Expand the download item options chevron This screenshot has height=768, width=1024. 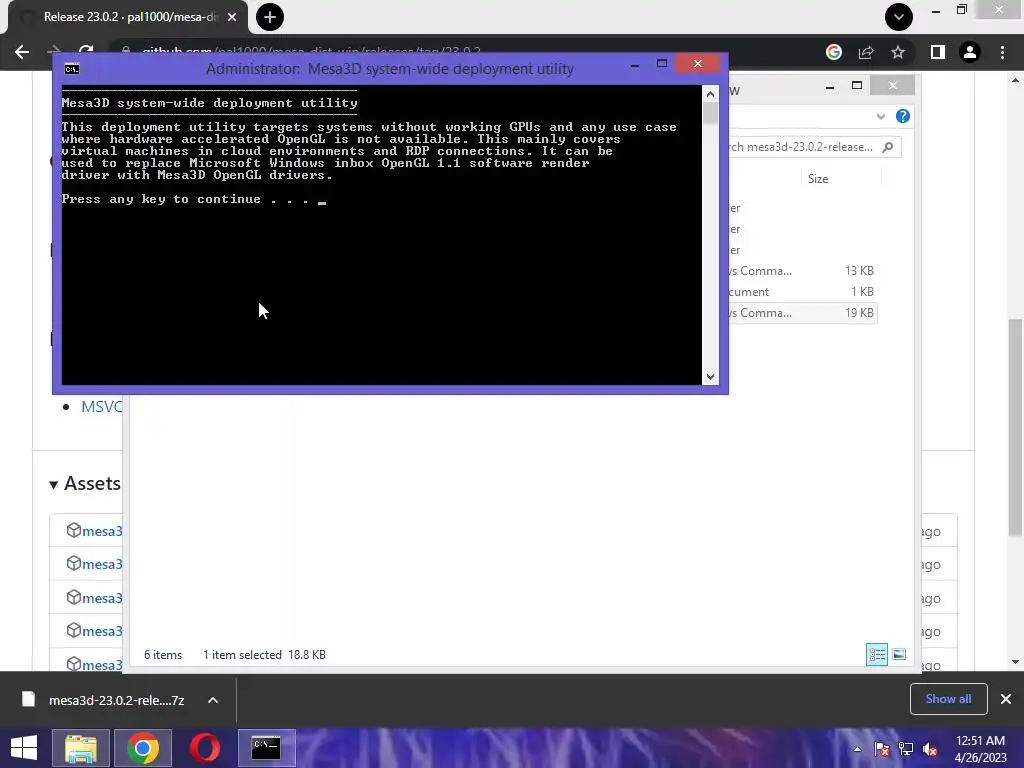(x=213, y=700)
